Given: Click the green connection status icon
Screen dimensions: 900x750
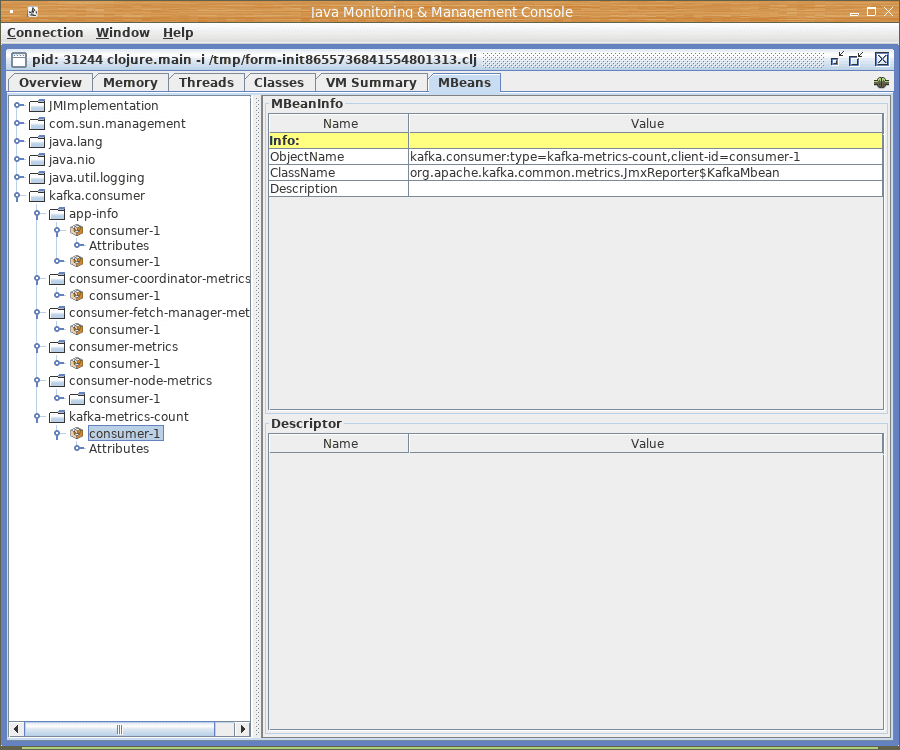Looking at the screenshot, I should coord(881,83).
